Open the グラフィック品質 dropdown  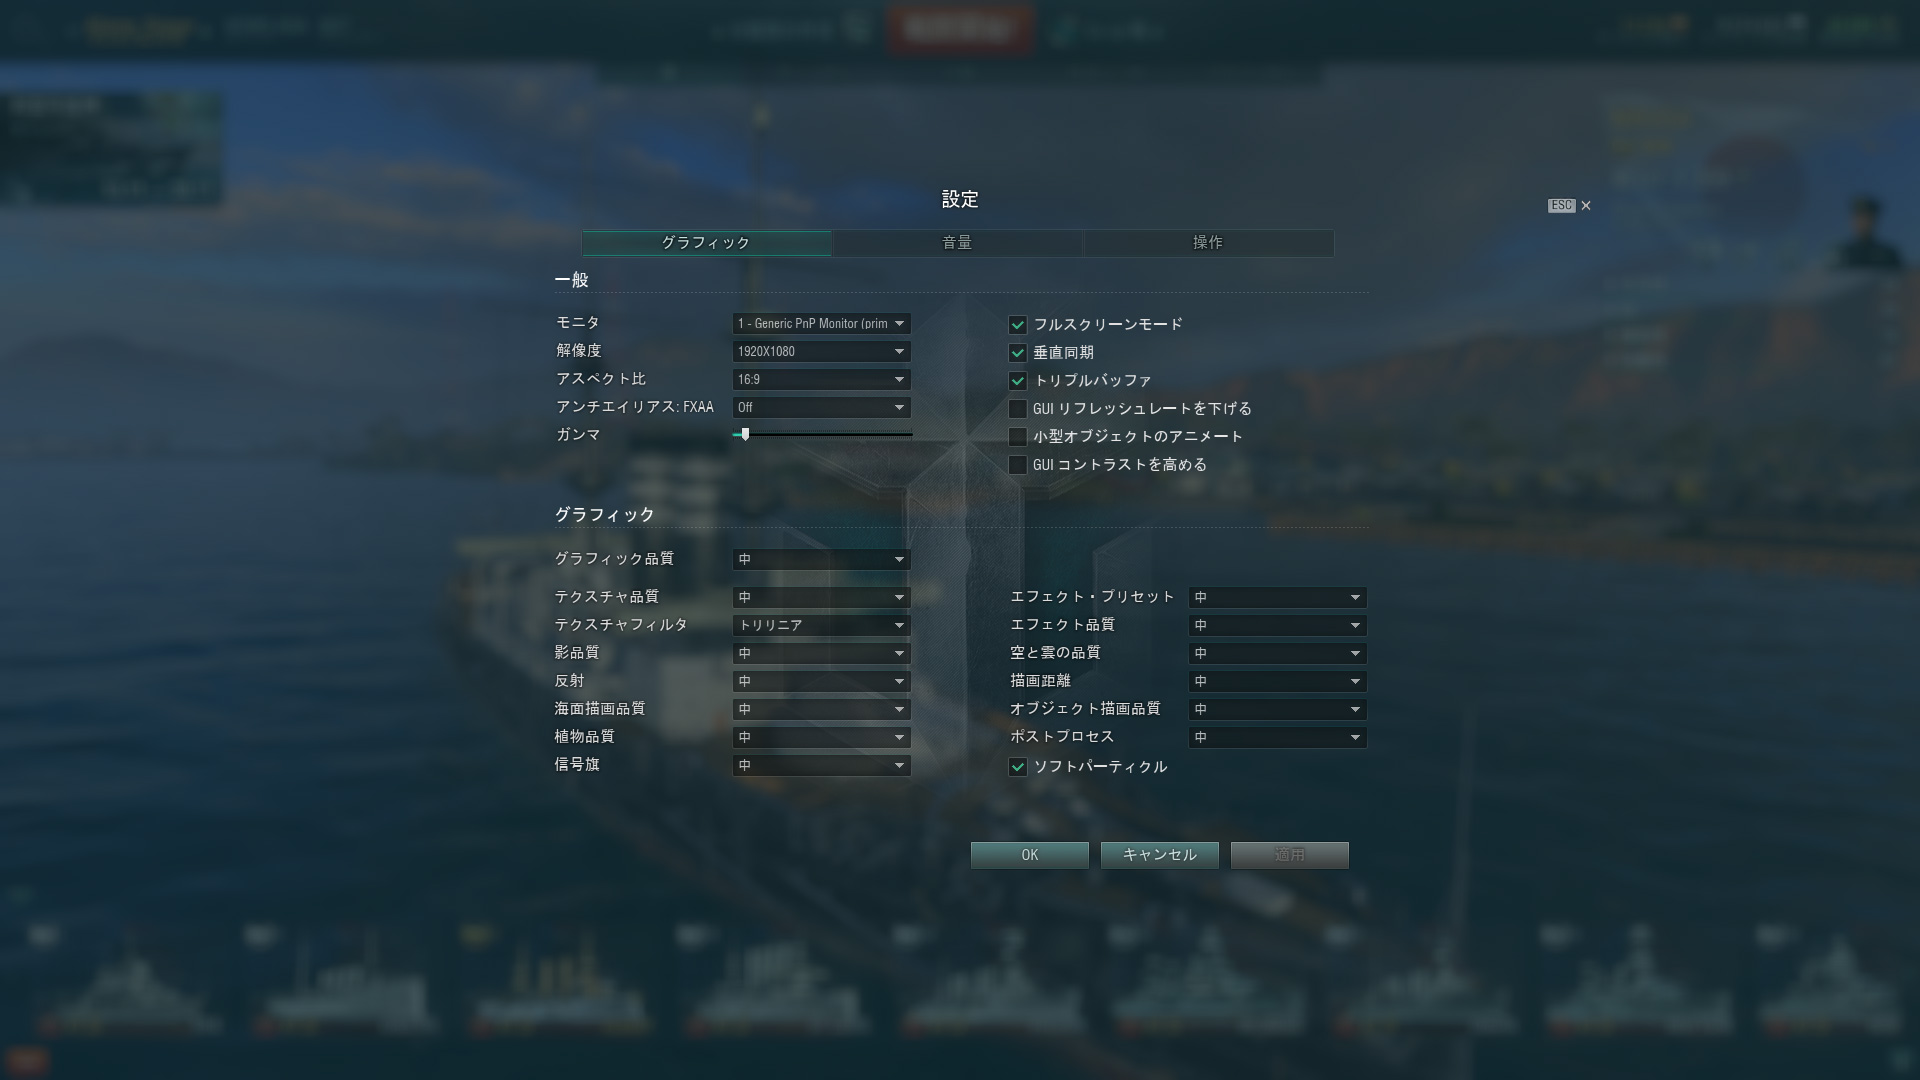[821, 560]
